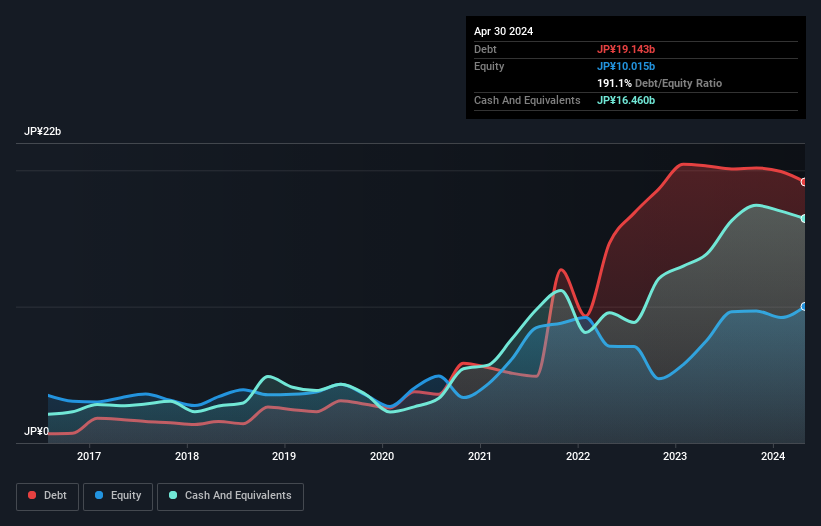This screenshot has width=821, height=526.
Task: Click the red Debt legend dot
Action: [32, 495]
